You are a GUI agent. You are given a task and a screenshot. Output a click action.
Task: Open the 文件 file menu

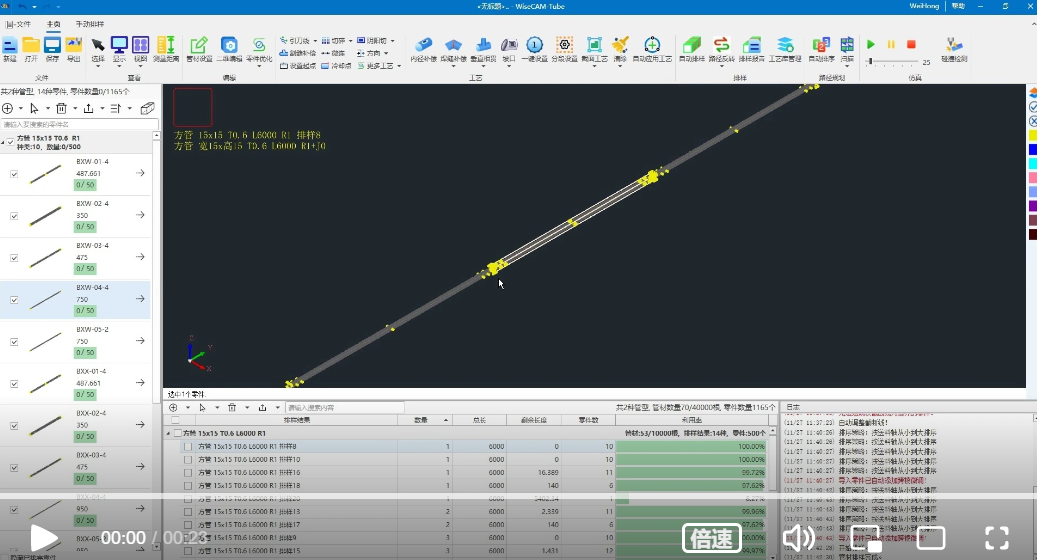pos(19,23)
